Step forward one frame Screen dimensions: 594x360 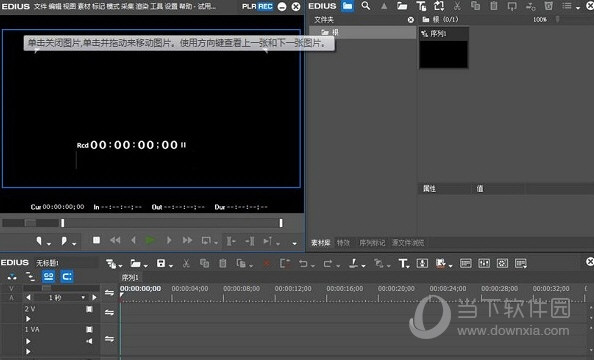click(x=169, y=240)
